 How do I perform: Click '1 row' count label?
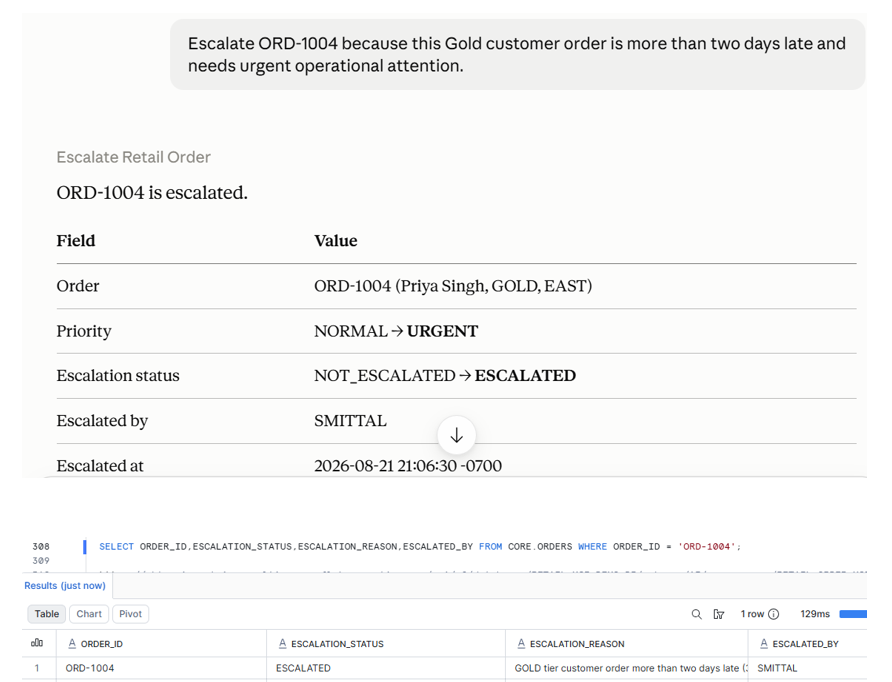pyautogui.click(x=752, y=614)
